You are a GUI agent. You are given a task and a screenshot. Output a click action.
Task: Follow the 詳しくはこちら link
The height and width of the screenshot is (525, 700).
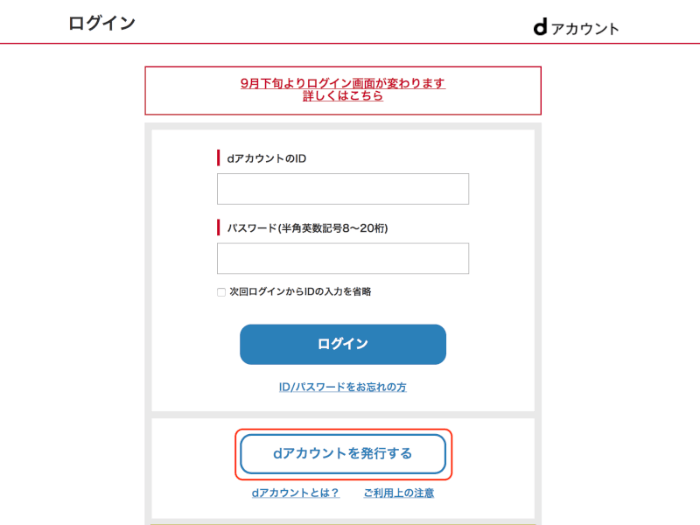pos(342,97)
